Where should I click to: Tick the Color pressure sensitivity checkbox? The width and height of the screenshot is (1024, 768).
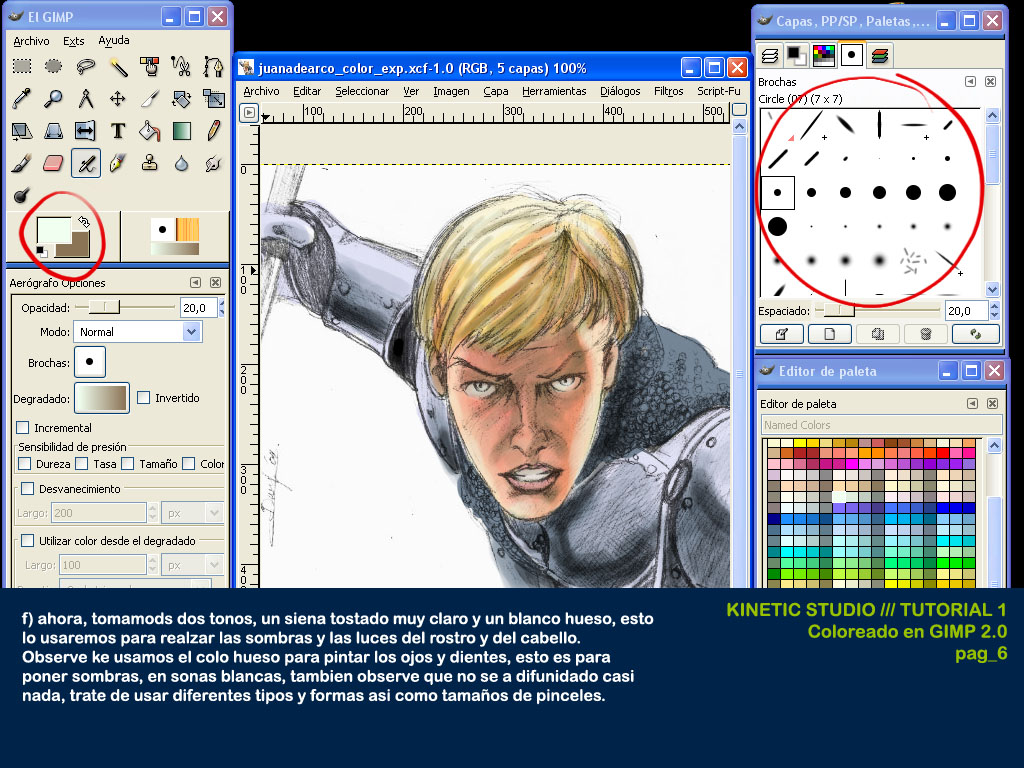(189, 464)
